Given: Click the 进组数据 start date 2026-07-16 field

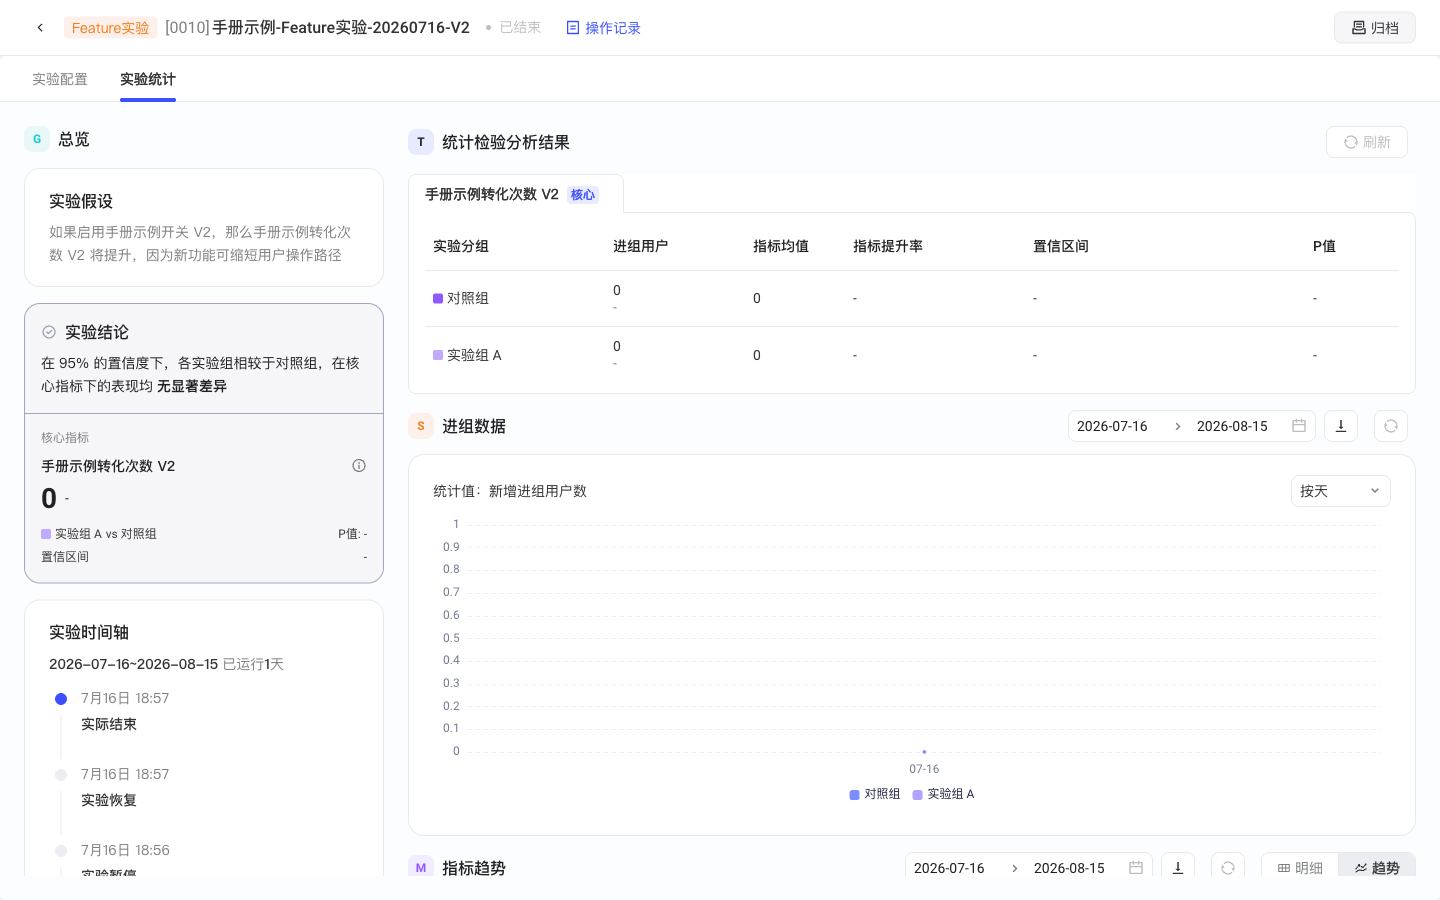Looking at the screenshot, I should click(1112, 426).
